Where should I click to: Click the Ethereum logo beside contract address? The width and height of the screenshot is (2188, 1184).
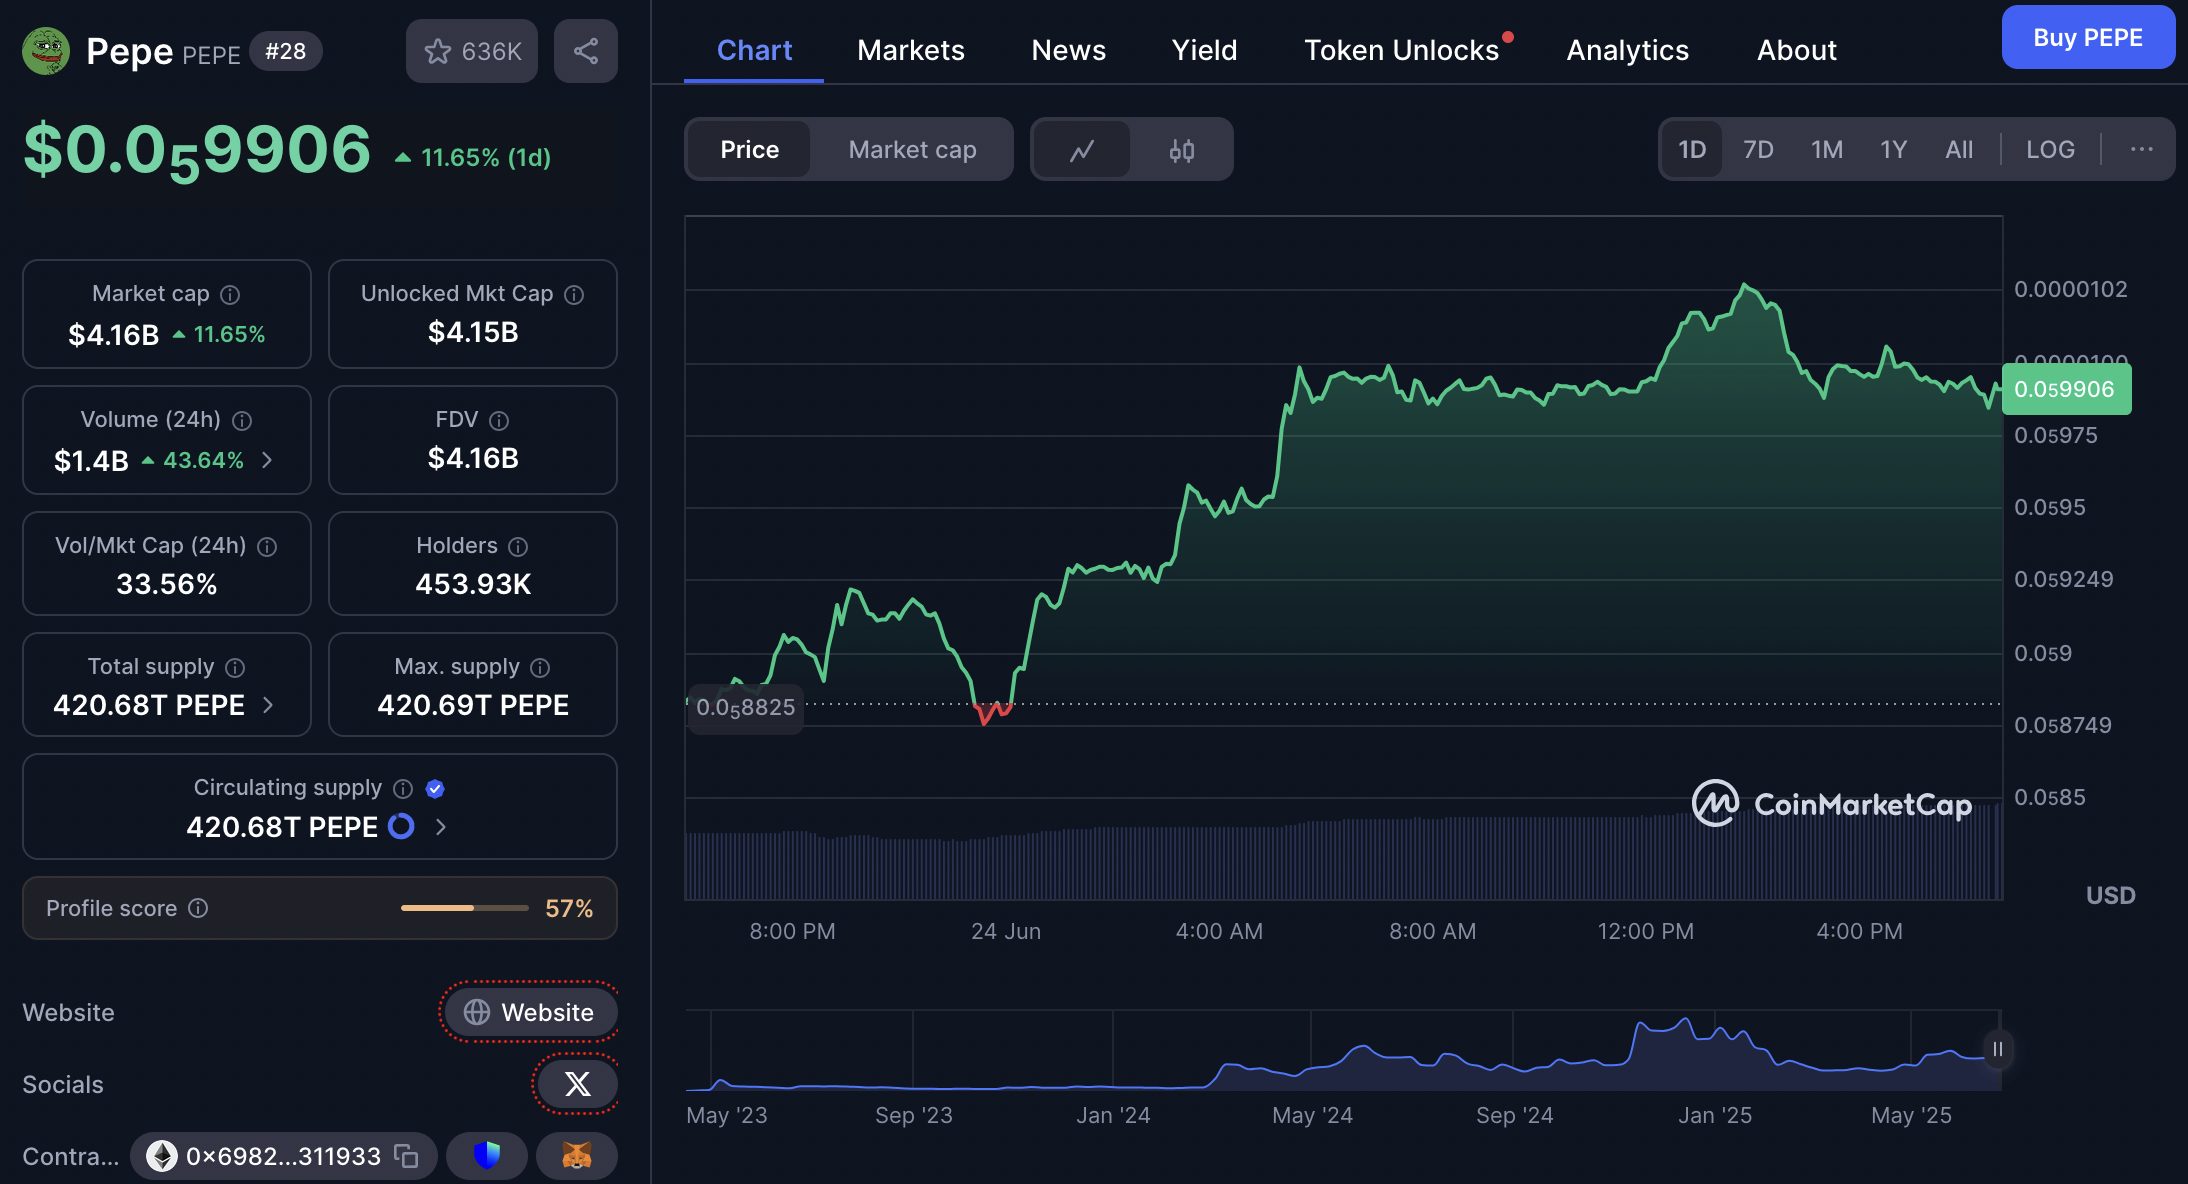162,1156
